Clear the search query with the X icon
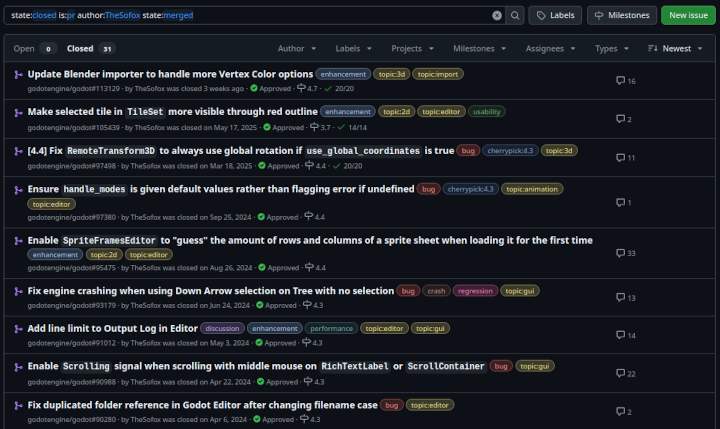This screenshot has width=720, height=429. 497,16
